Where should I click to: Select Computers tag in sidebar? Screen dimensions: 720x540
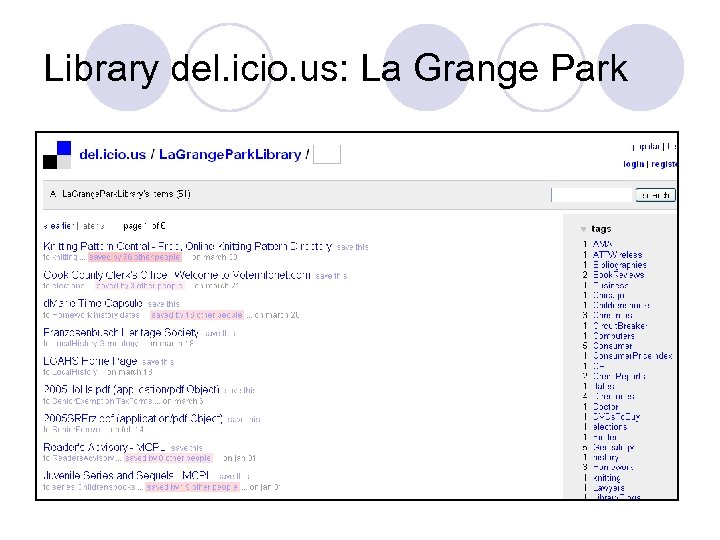[613, 336]
